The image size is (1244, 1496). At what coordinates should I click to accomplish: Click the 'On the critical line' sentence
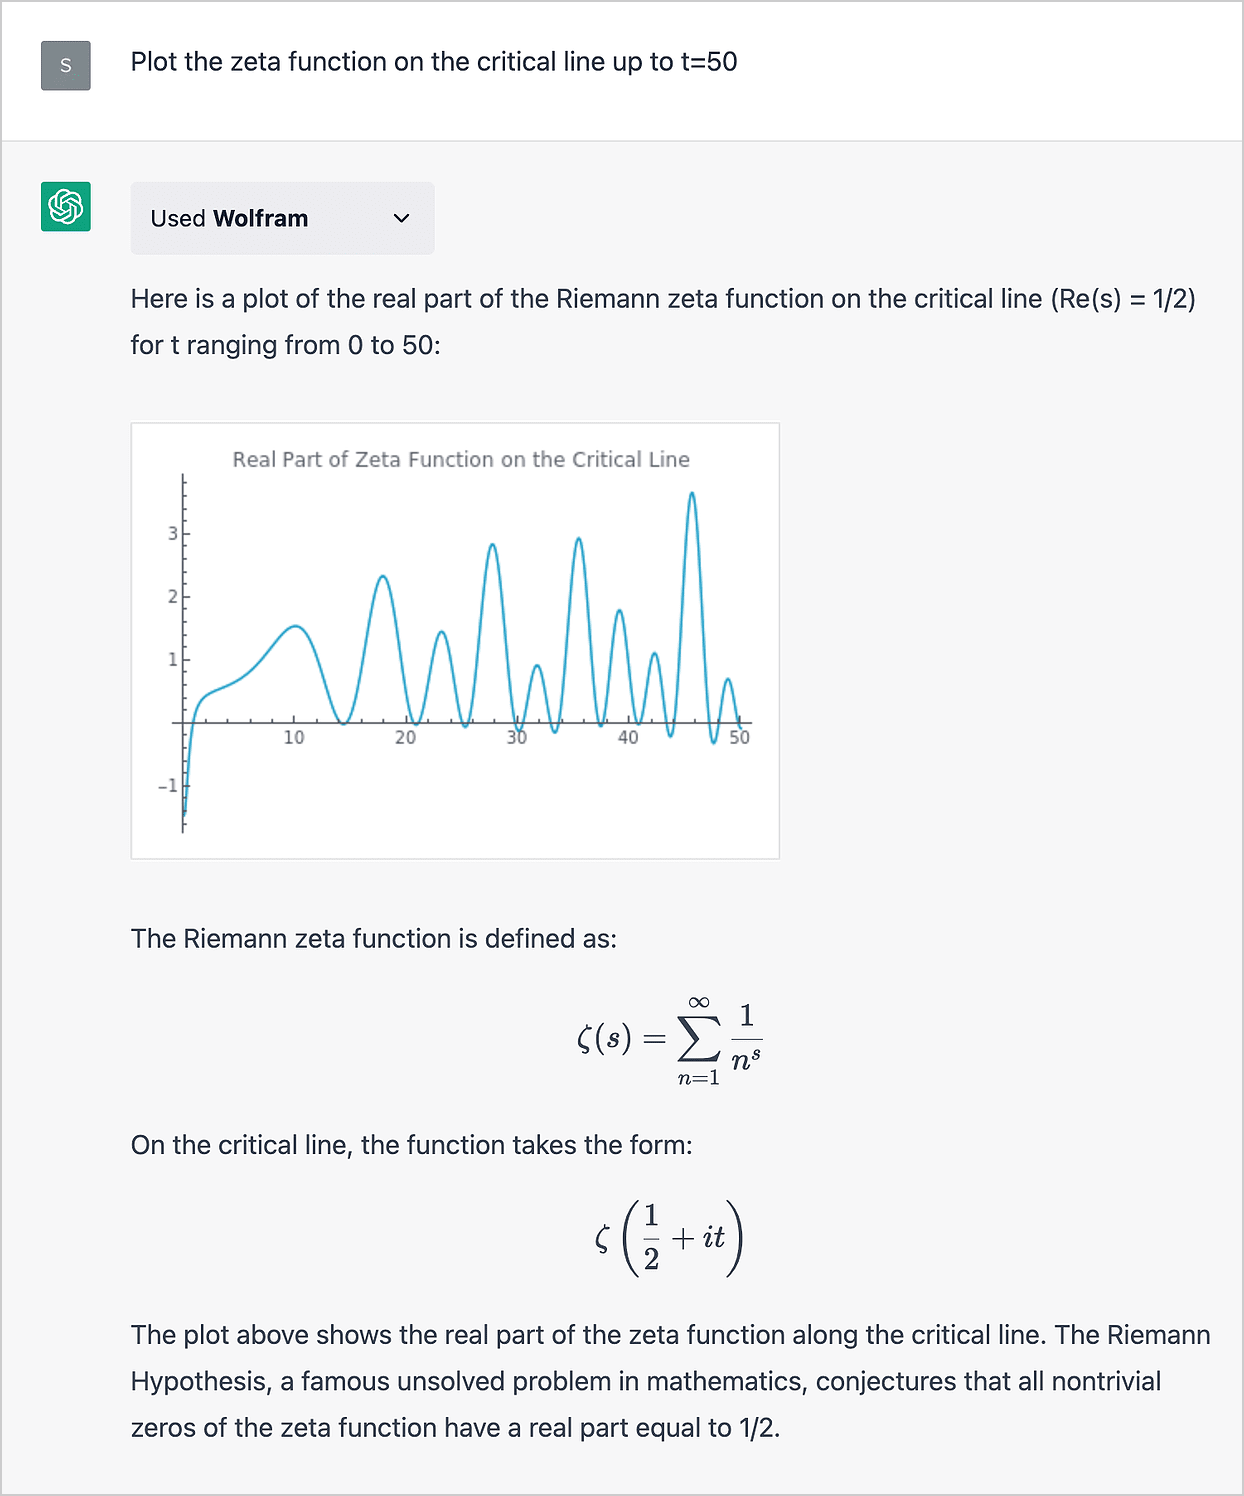pos(411,1145)
